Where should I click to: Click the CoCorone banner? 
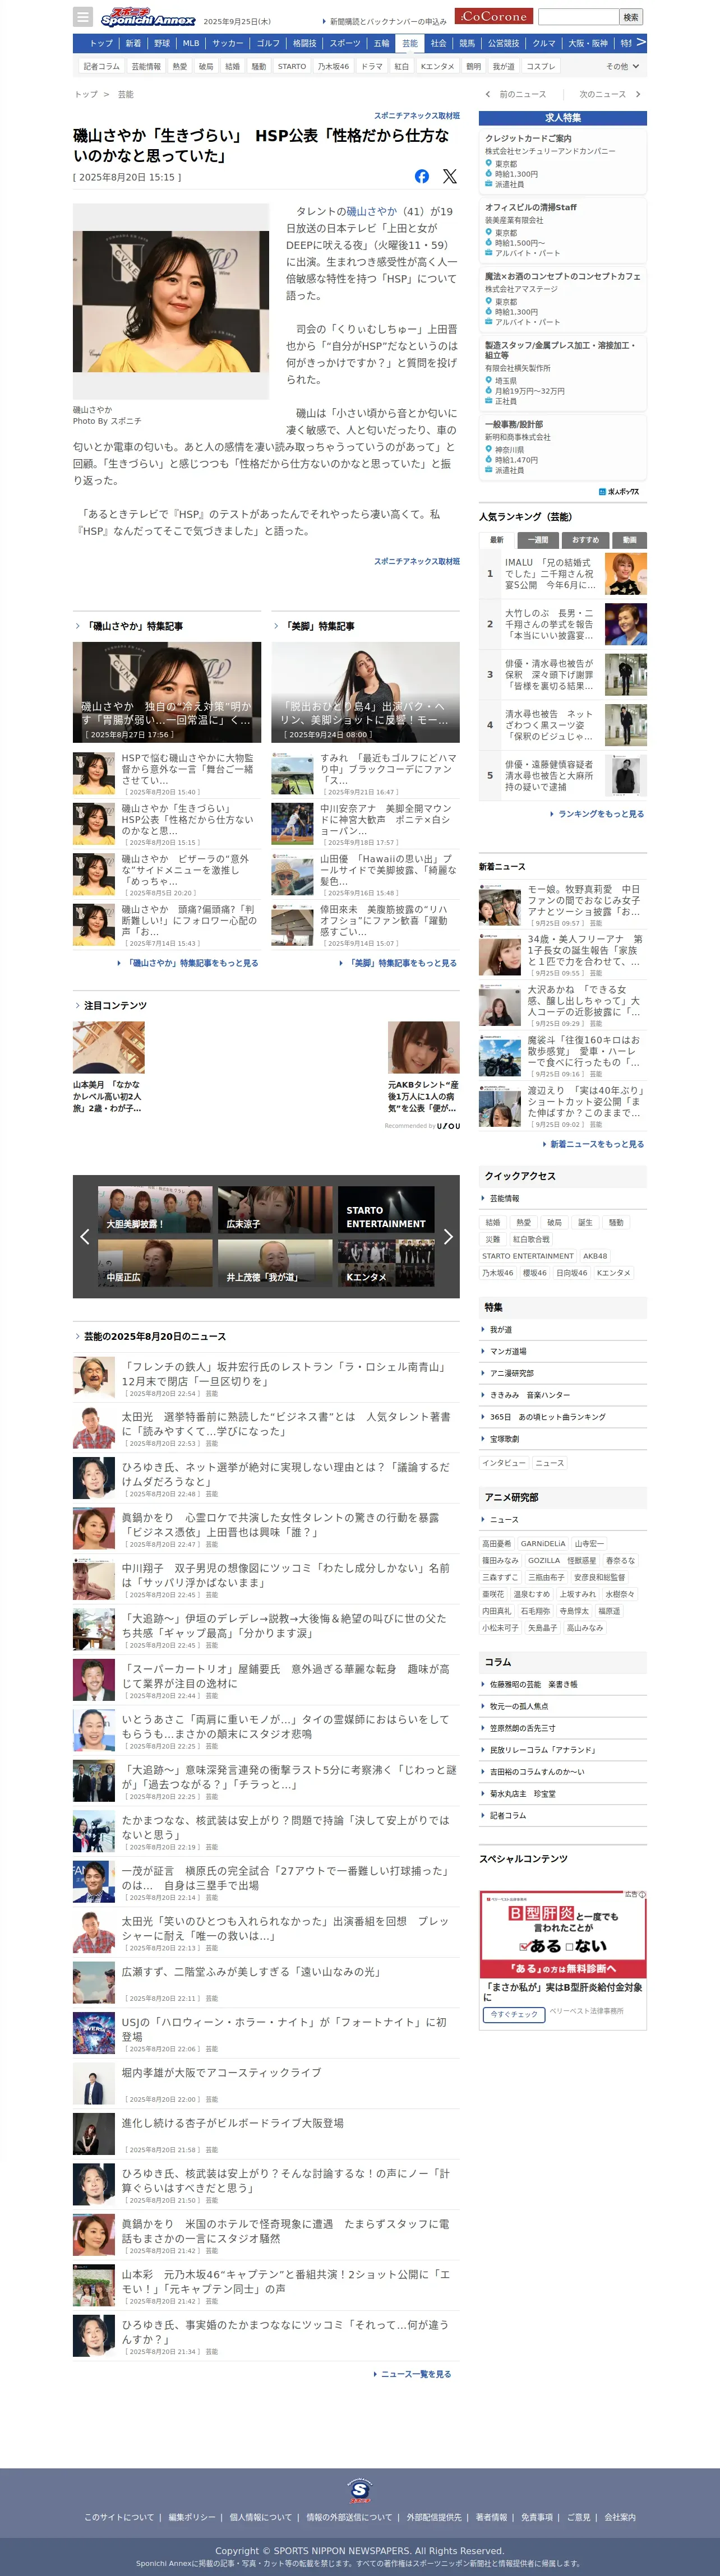tap(494, 16)
